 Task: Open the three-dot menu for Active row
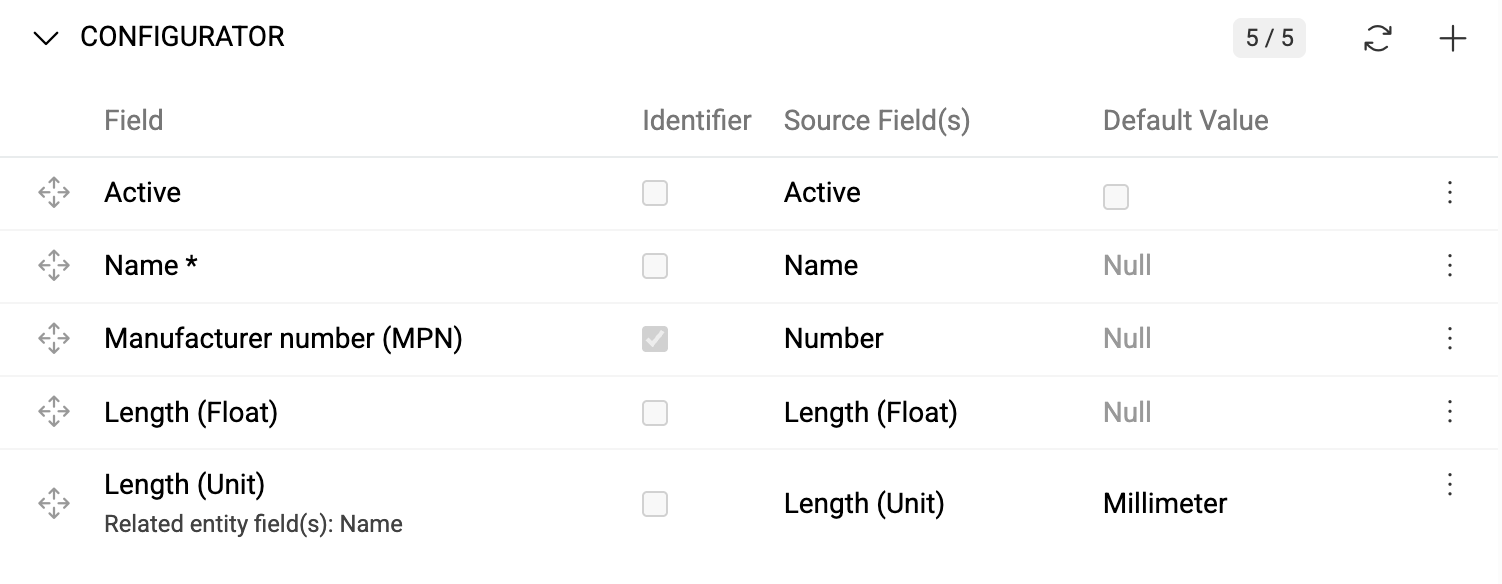click(x=1449, y=193)
